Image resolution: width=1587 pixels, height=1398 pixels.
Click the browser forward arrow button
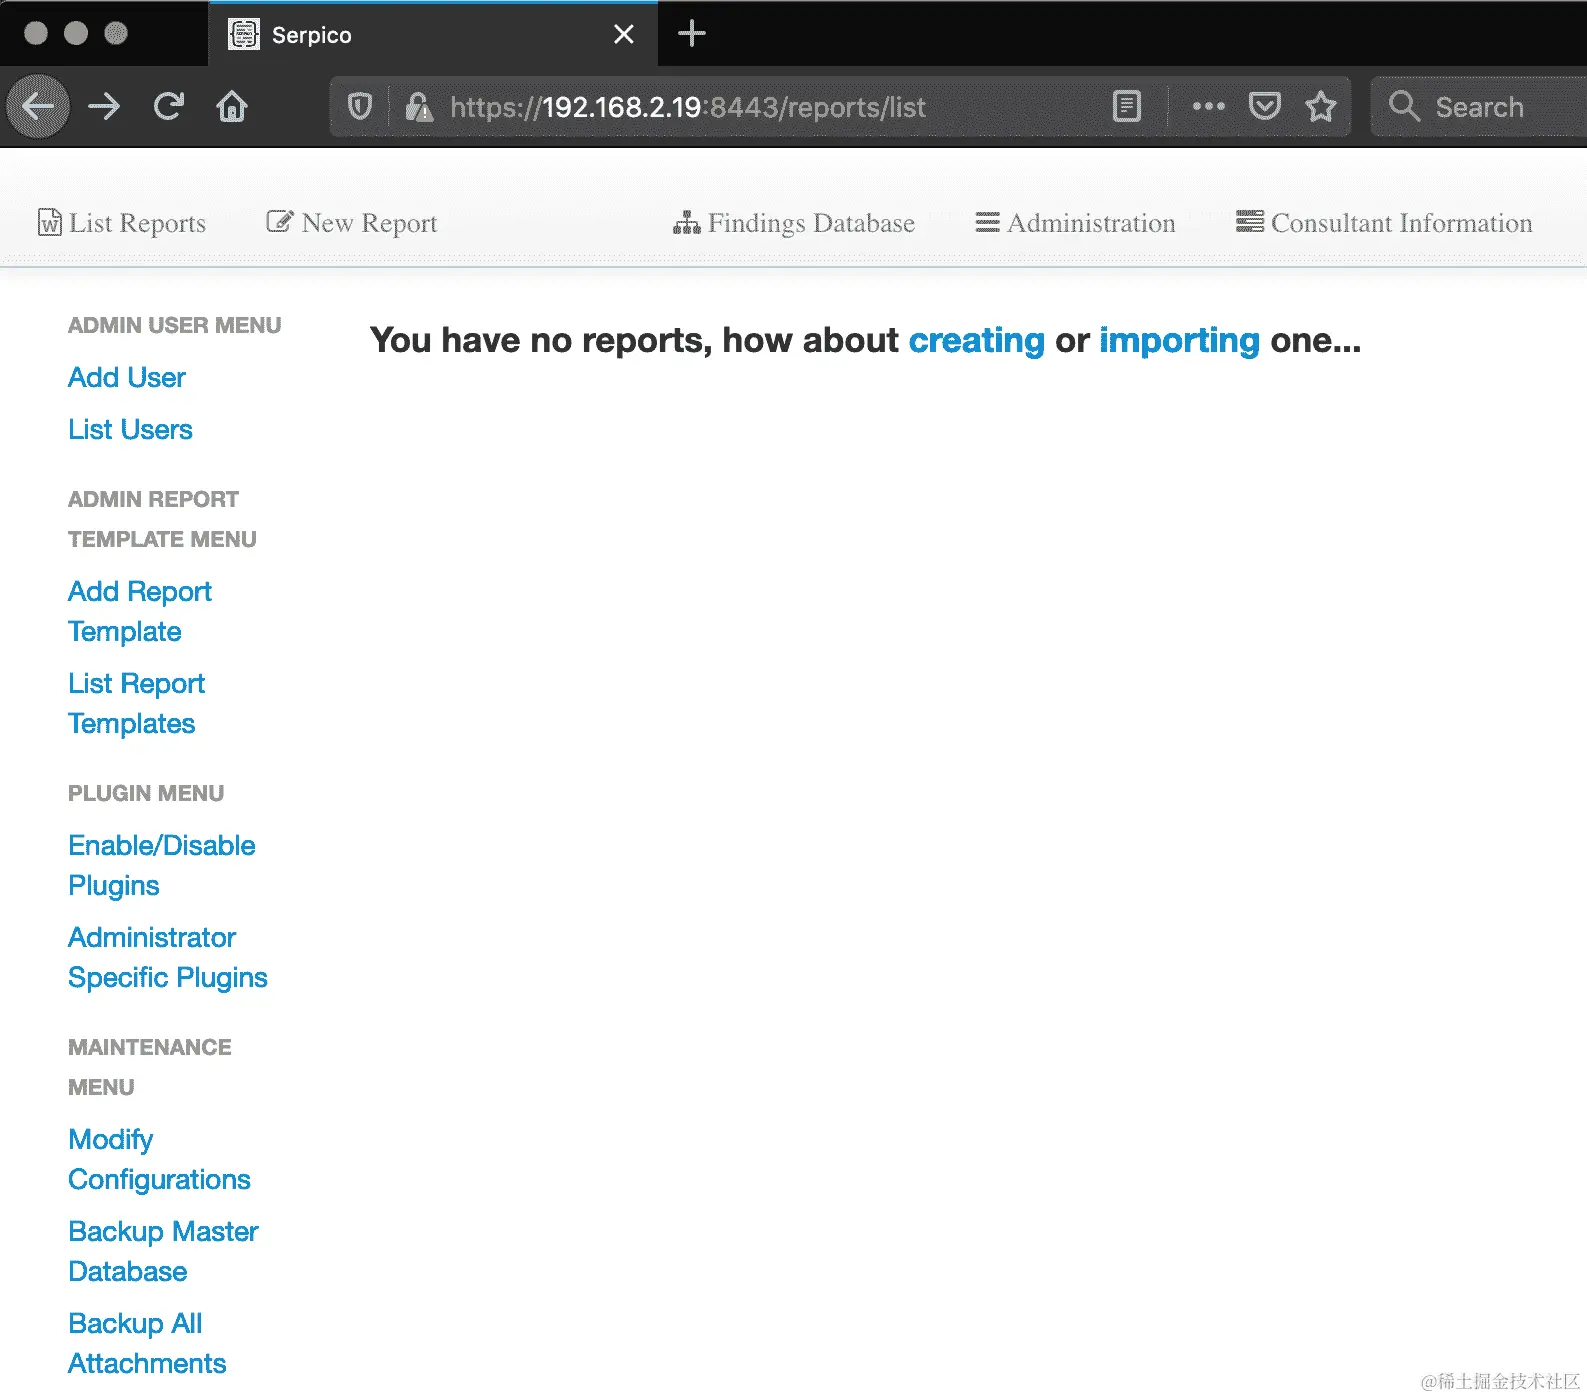(104, 106)
